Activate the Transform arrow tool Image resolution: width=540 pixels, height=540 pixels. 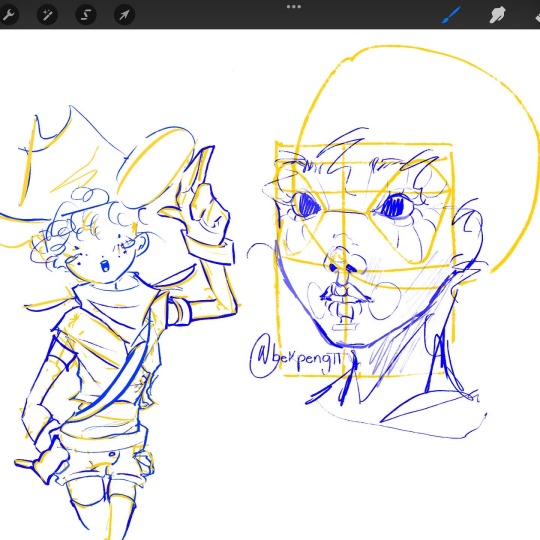pyautogui.click(x=124, y=15)
